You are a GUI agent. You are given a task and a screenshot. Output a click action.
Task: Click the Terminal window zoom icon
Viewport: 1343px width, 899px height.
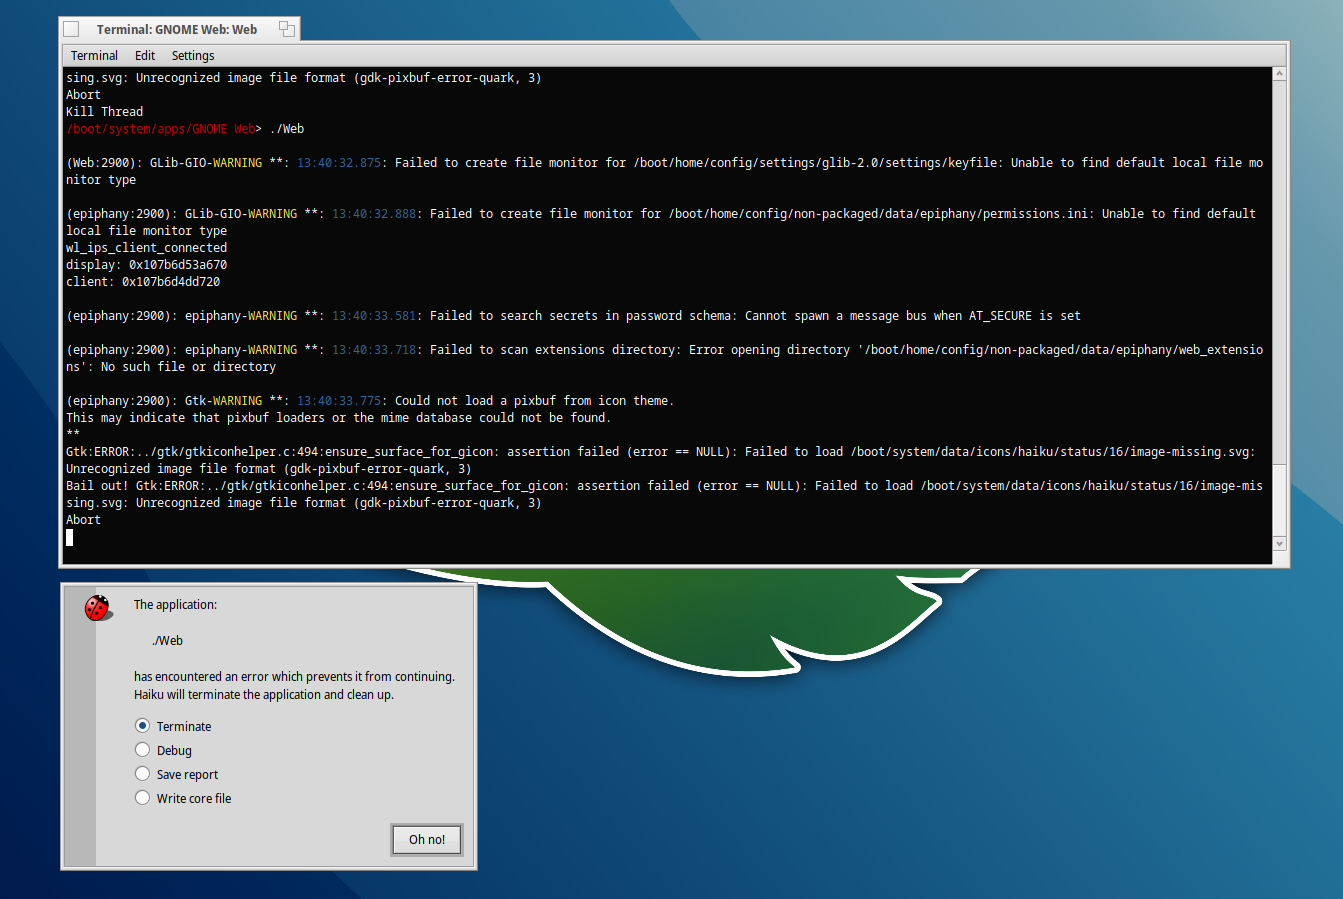[x=287, y=29]
